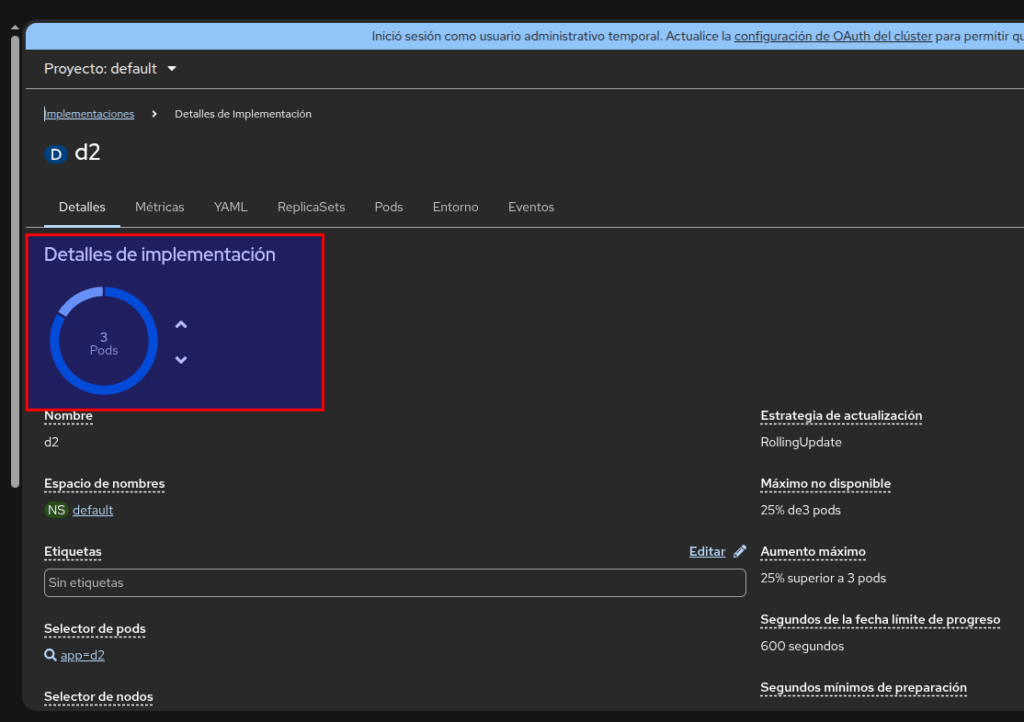Click the green NS namespace badge
Image resolution: width=1024 pixels, height=722 pixels.
(x=56, y=510)
